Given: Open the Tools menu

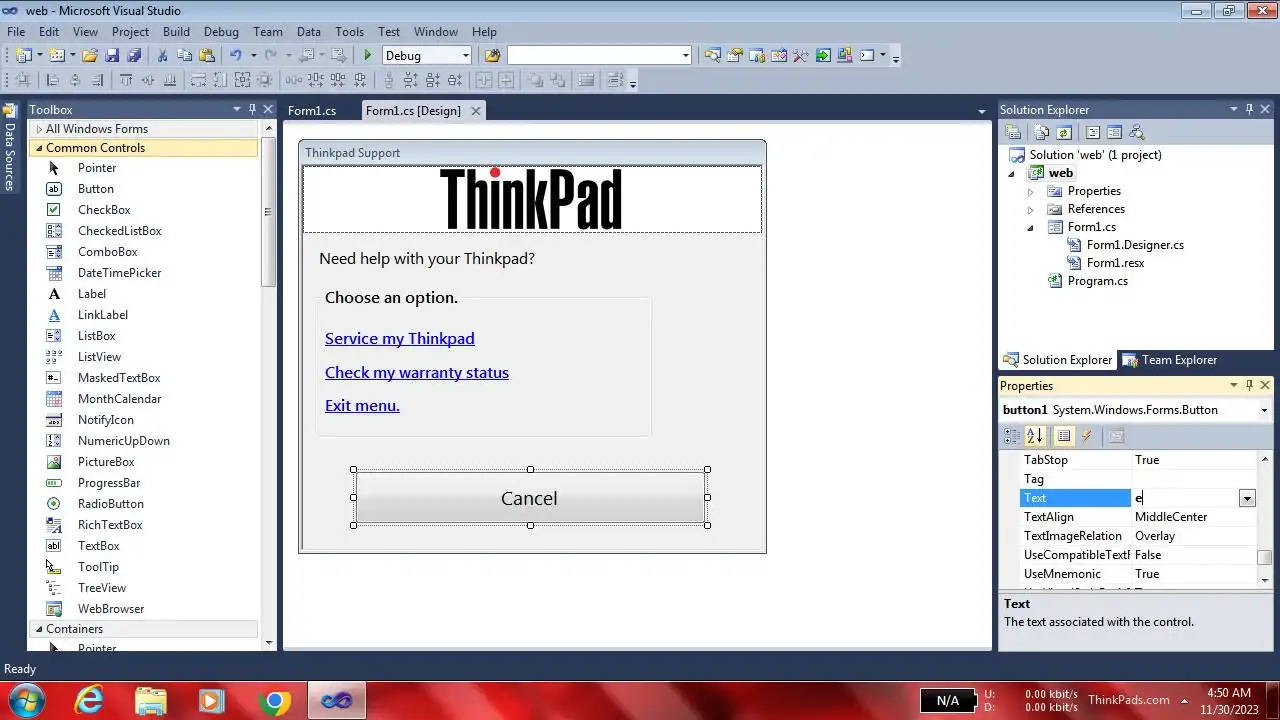Looking at the screenshot, I should [x=349, y=32].
